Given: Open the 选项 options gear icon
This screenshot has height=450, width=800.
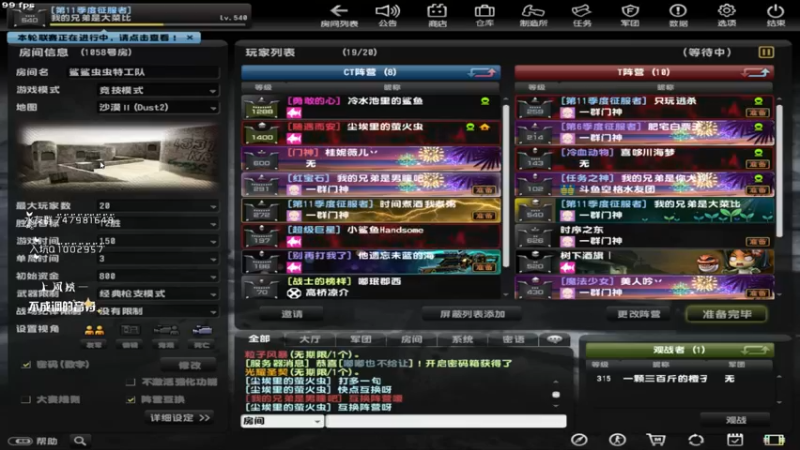Looking at the screenshot, I should click(727, 11).
